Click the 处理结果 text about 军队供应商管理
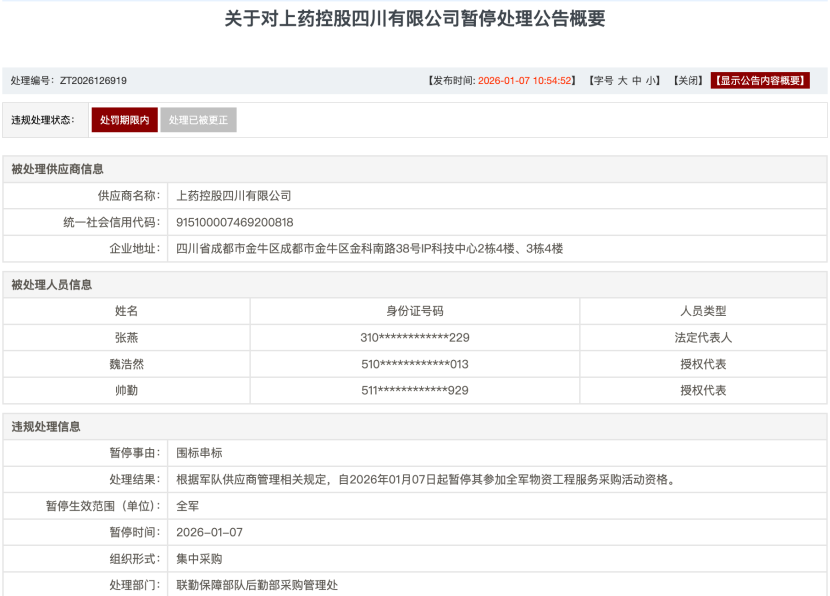The height and width of the screenshot is (596, 830). 427,480
